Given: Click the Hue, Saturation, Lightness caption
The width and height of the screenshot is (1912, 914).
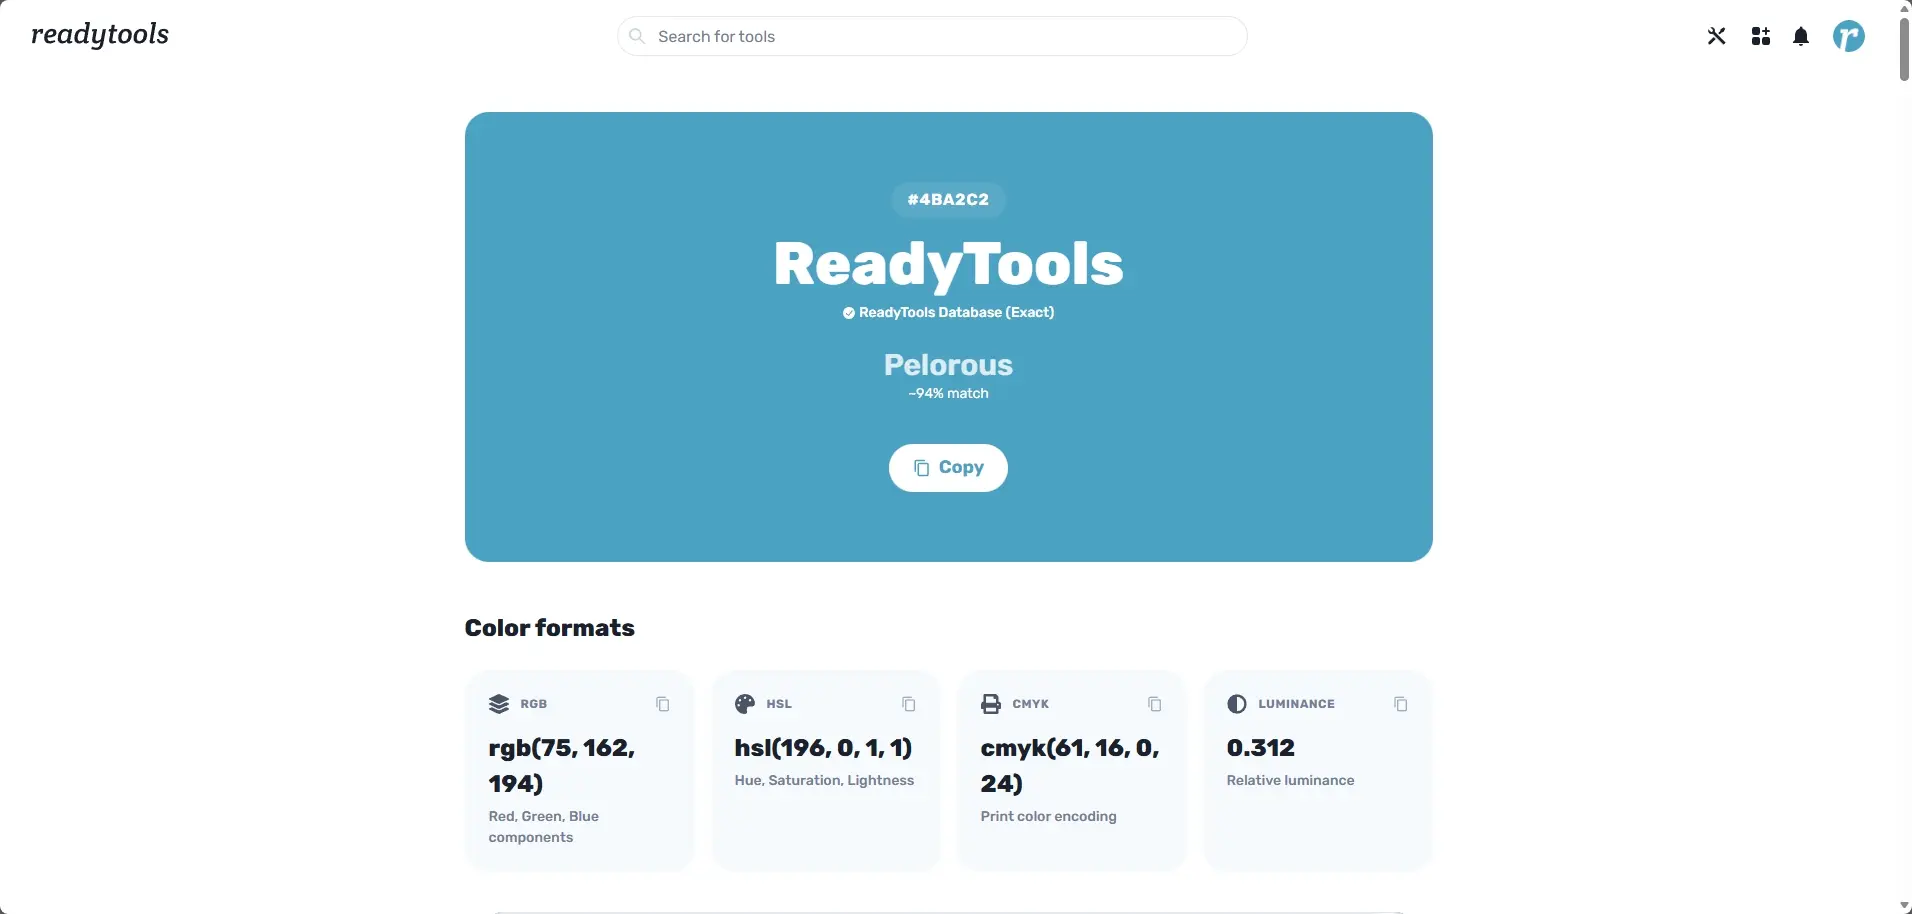Looking at the screenshot, I should (x=824, y=781).
